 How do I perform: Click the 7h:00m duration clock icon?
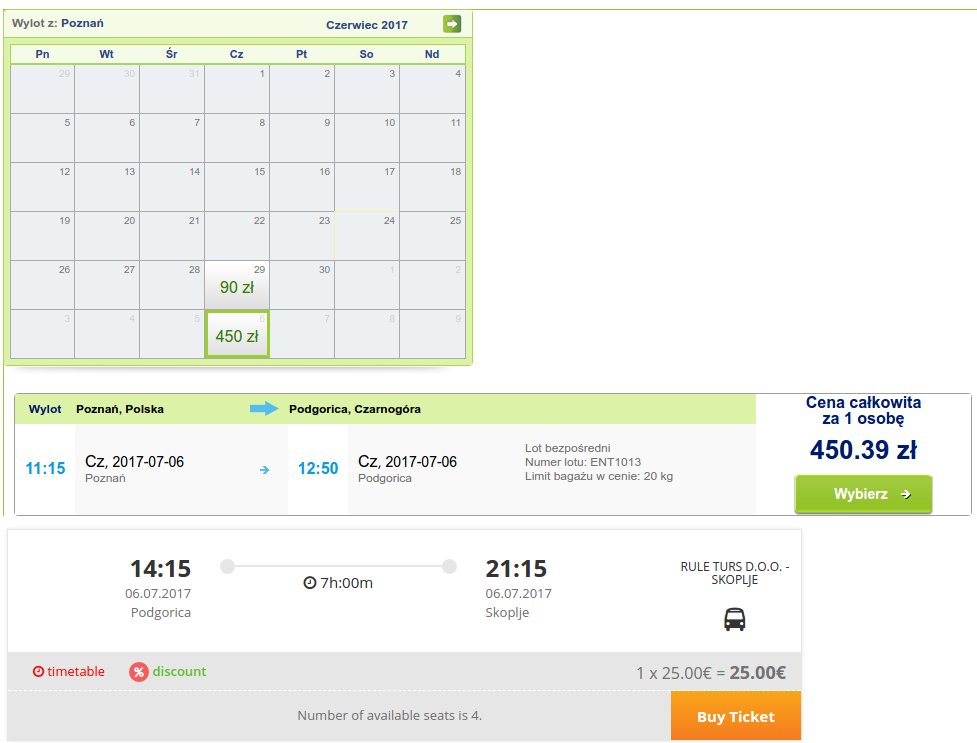pyautogui.click(x=310, y=583)
